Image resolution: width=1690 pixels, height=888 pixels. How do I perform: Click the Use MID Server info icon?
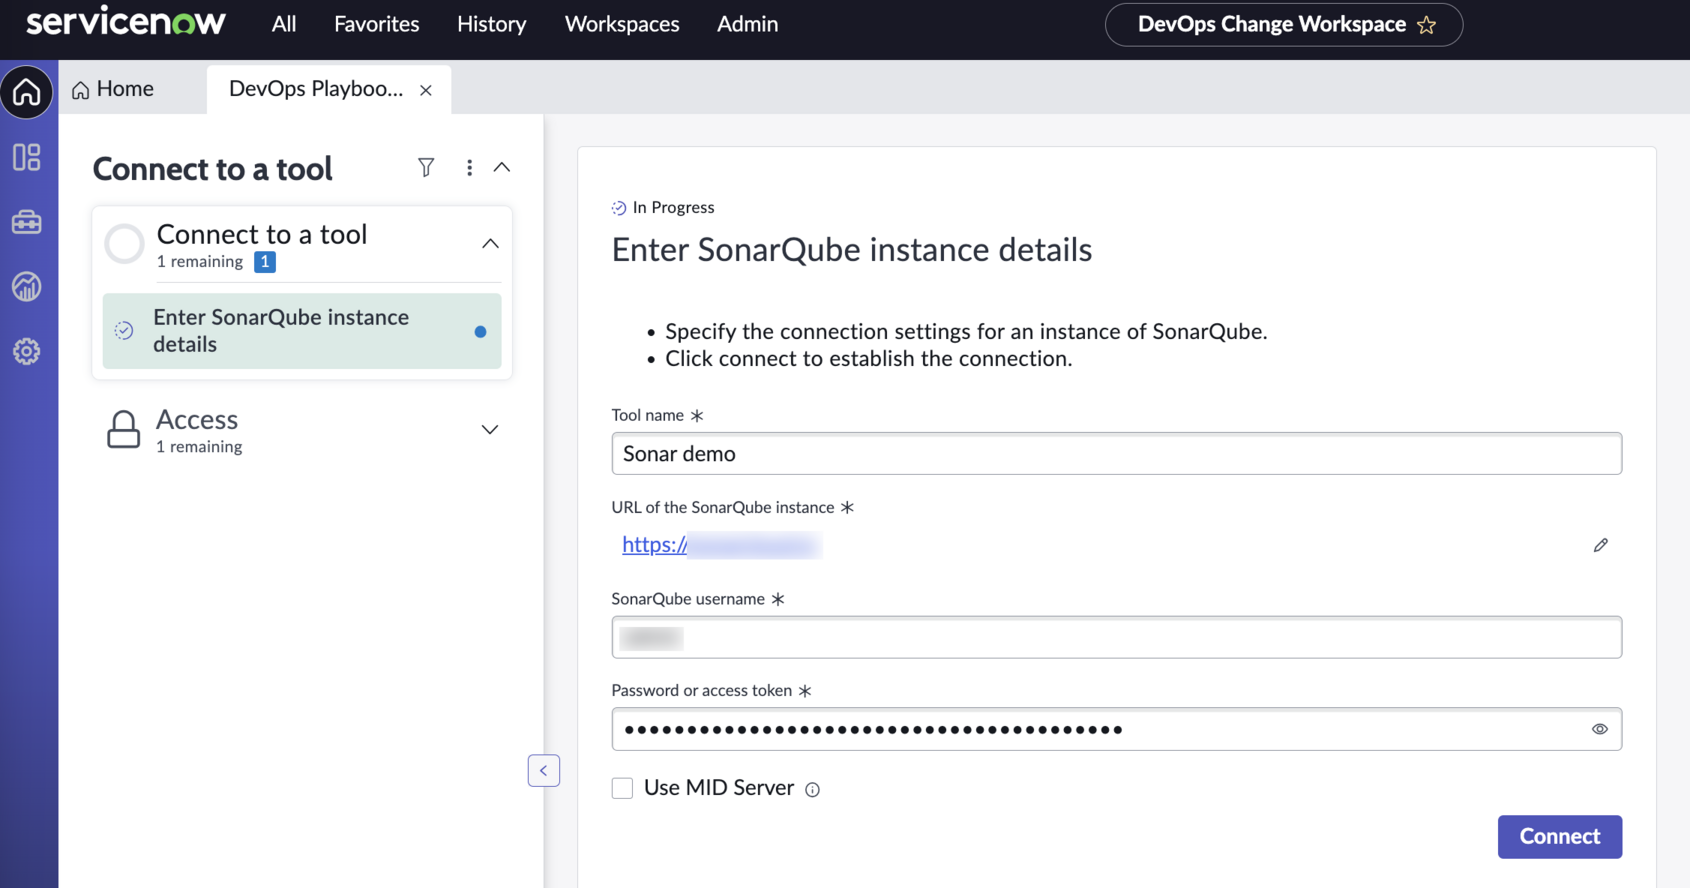point(812,790)
